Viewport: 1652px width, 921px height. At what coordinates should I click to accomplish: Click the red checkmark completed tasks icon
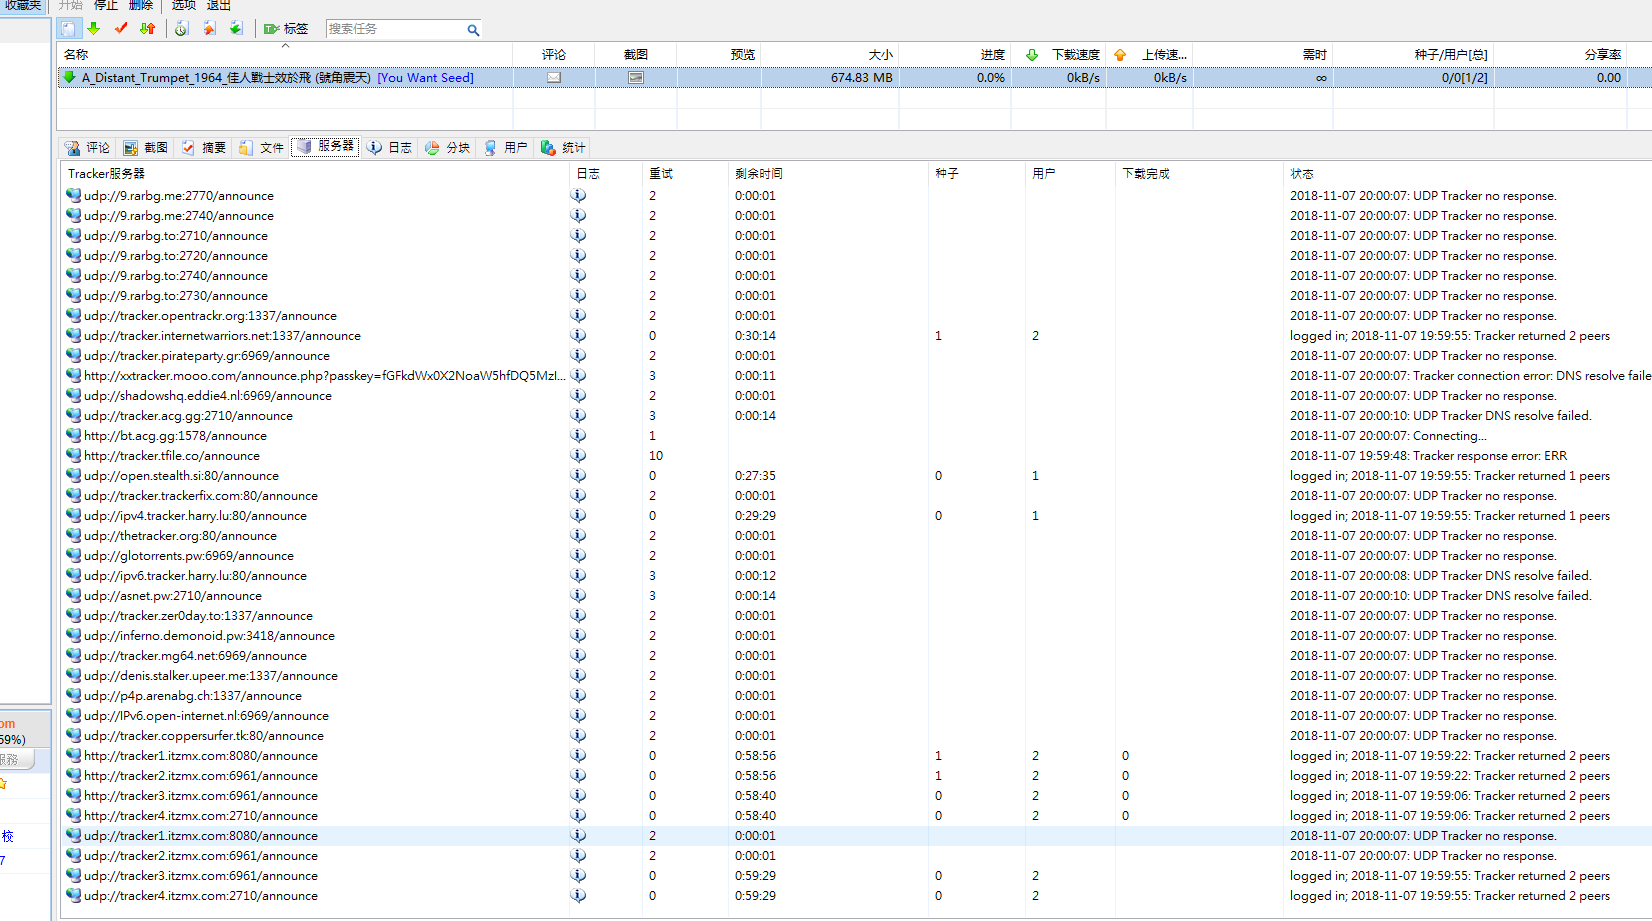(x=121, y=29)
